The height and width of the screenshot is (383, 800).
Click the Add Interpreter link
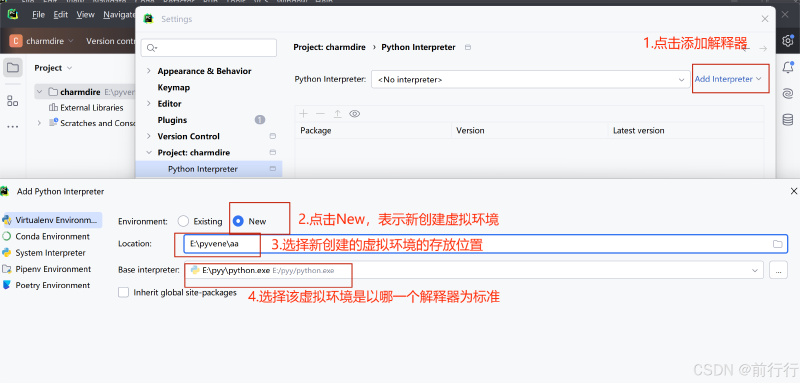coord(728,79)
